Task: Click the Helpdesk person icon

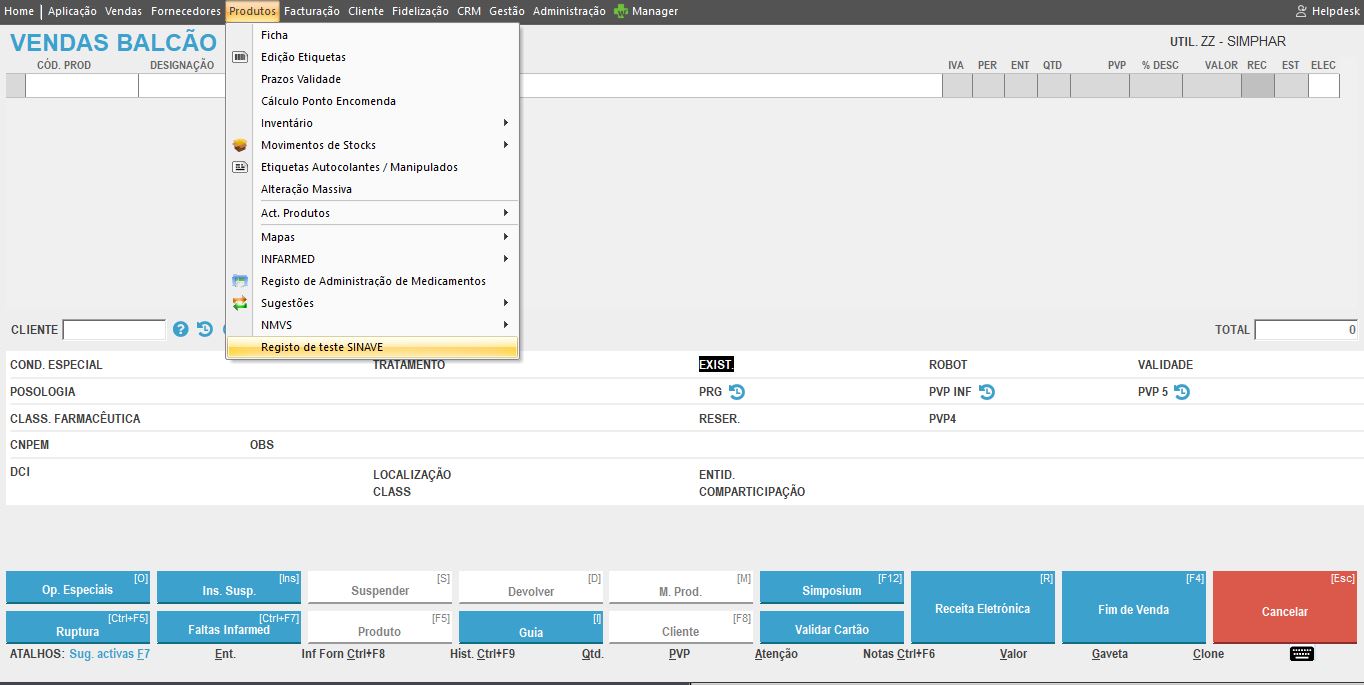Action: click(x=1301, y=11)
